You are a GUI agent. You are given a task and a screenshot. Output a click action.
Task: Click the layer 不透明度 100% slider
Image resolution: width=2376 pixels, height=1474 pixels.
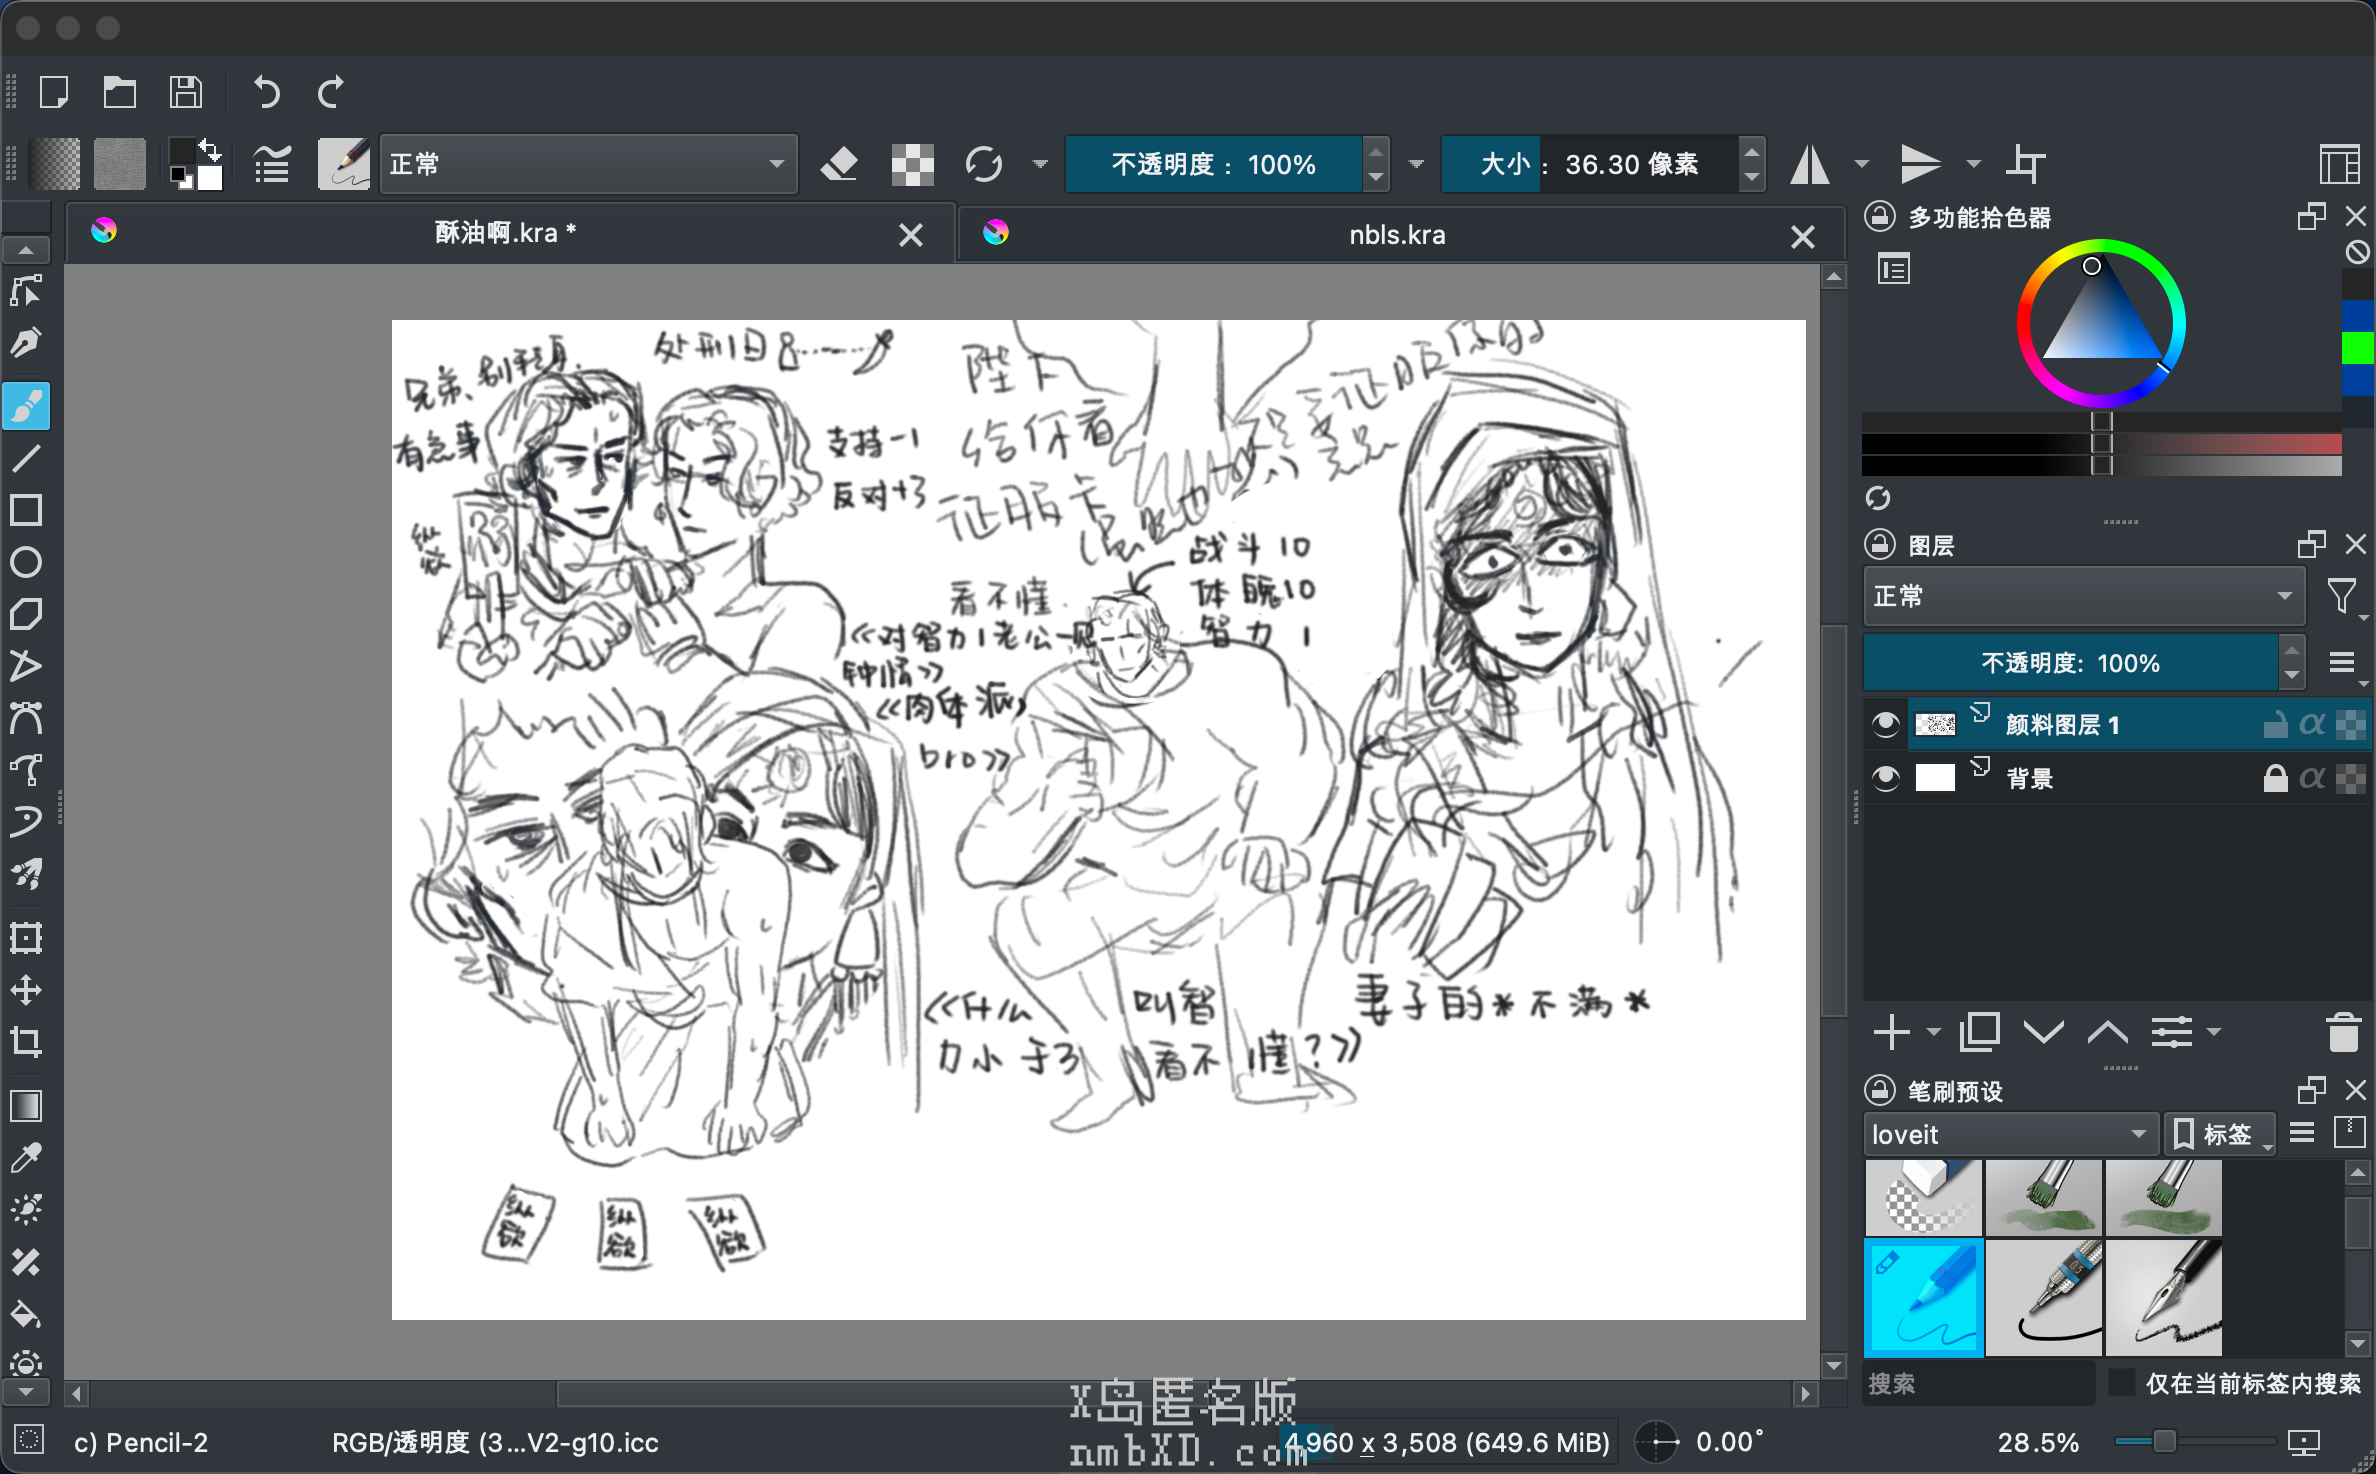point(2070,663)
